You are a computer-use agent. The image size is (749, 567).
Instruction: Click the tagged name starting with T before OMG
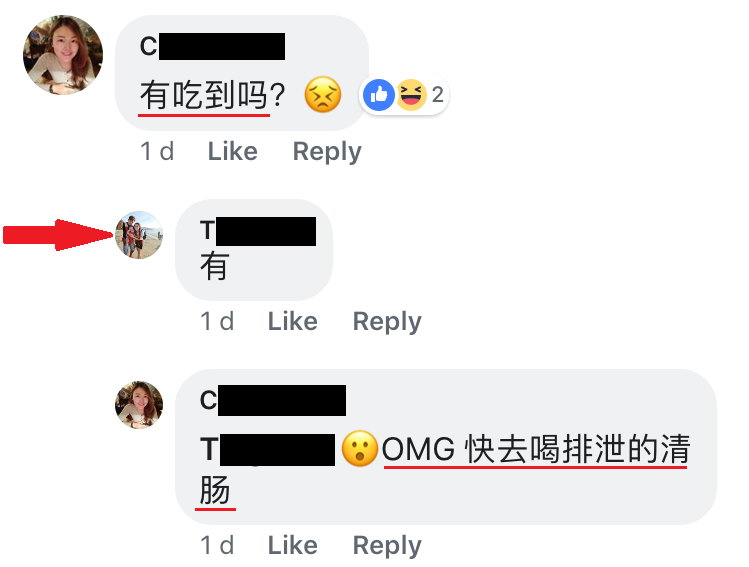click(268, 449)
